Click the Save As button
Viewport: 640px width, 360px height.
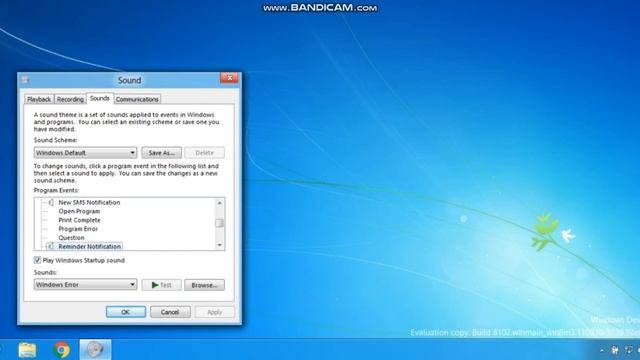coord(162,153)
